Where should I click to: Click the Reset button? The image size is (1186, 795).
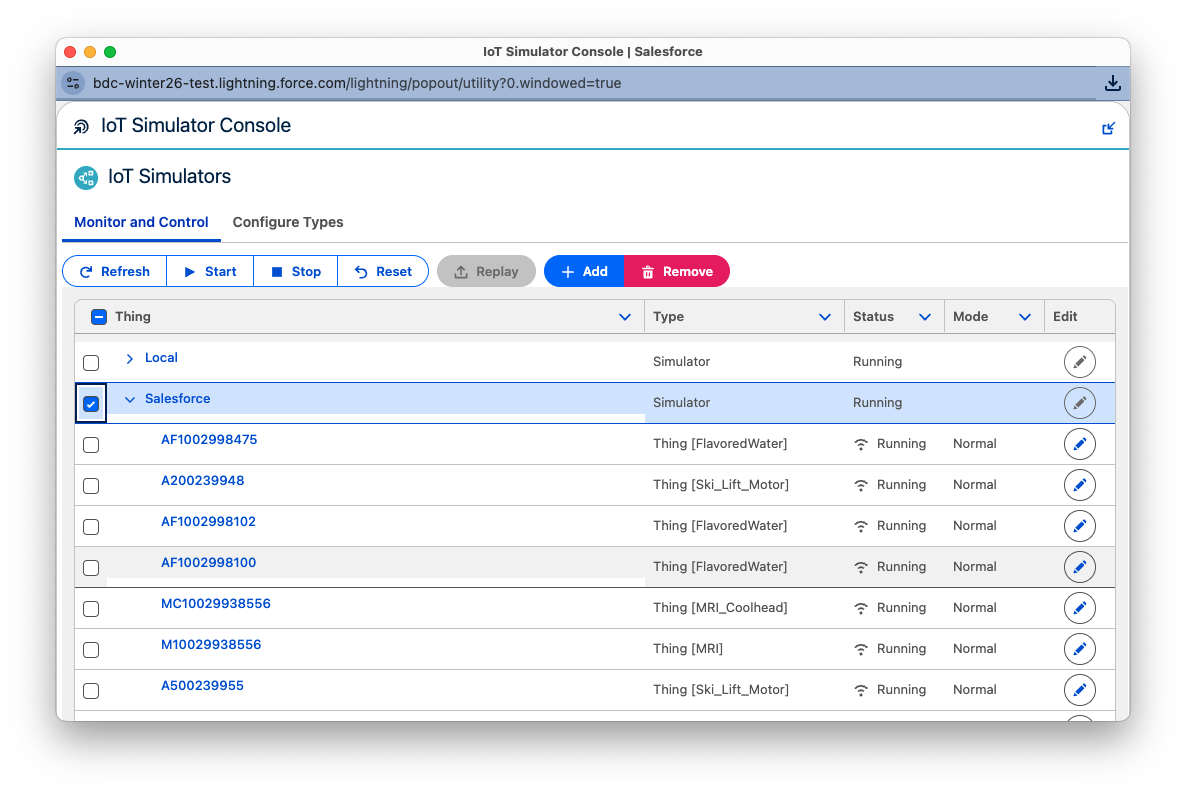pos(383,272)
